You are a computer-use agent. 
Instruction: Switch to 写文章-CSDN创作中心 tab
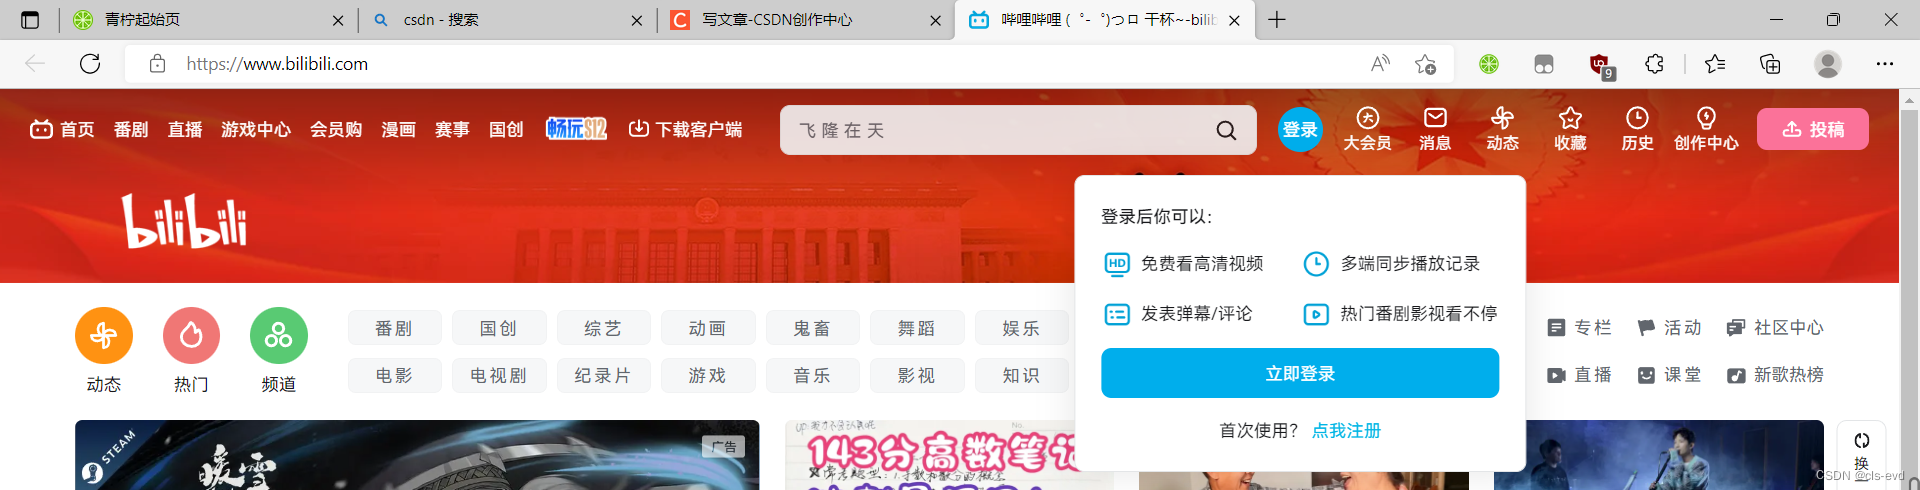(806, 20)
